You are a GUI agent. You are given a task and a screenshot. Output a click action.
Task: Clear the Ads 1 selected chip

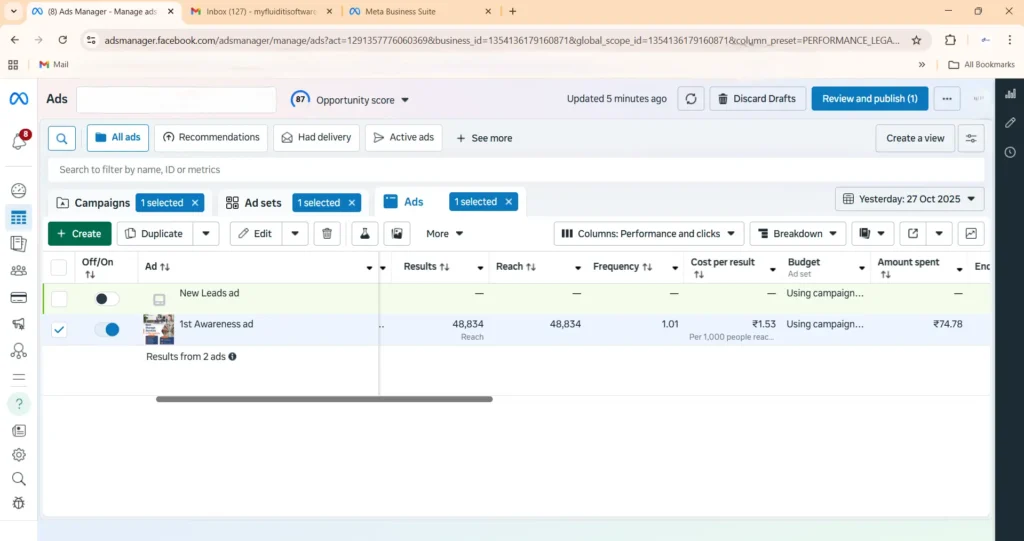tap(508, 202)
